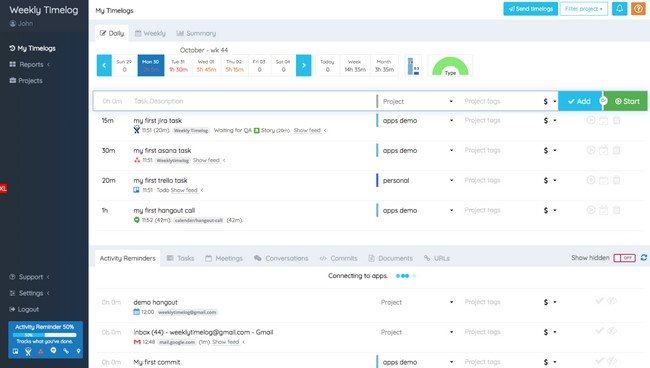The width and height of the screenshot is (650, 368).
Task: Open the notifications bell icon
Action: point(619,9)
